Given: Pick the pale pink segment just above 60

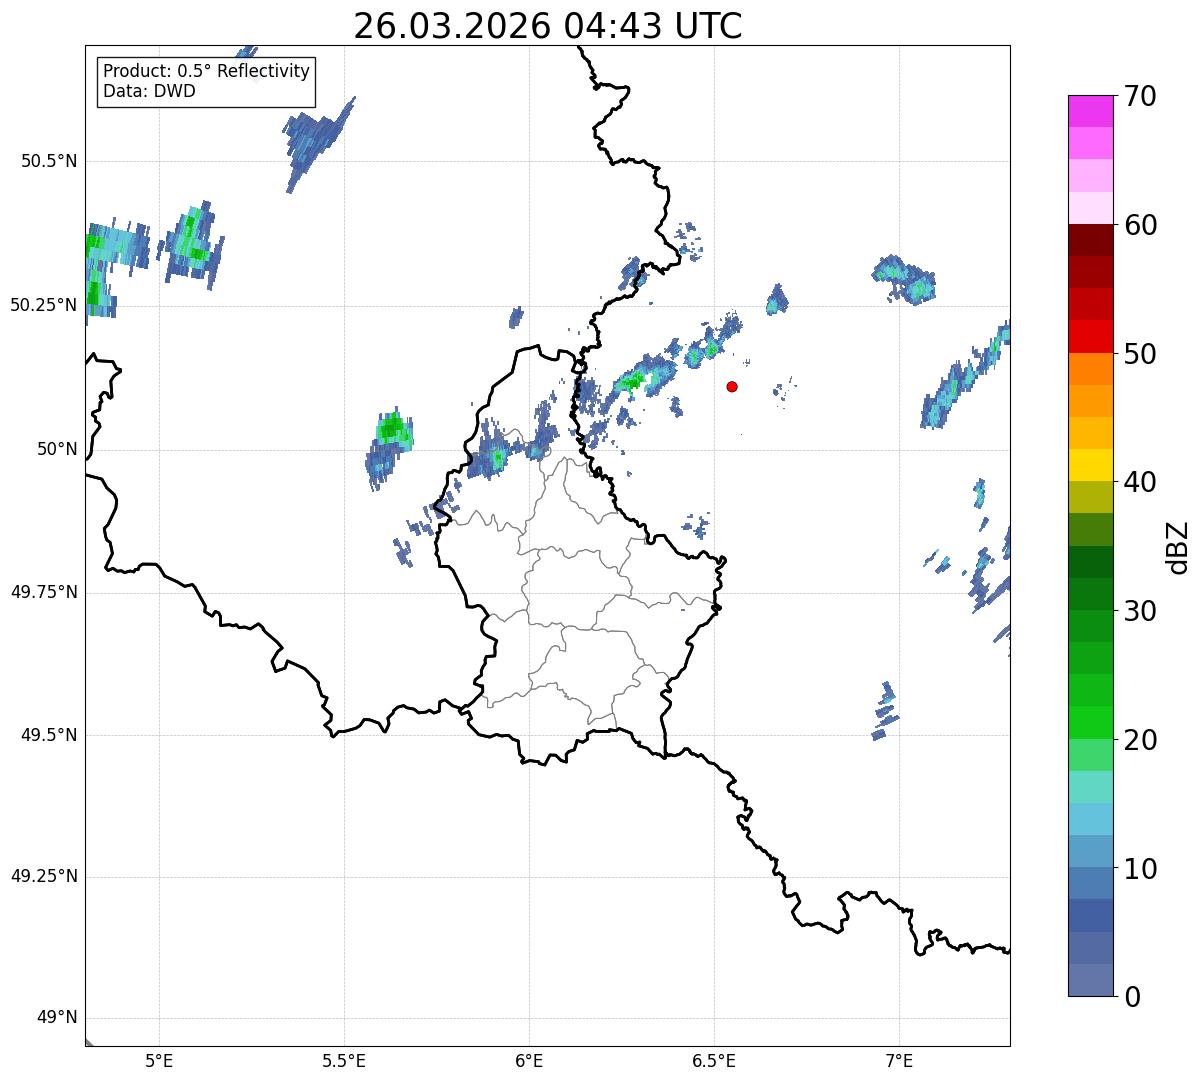Looking at the screenshot, I should (1090, 208).
